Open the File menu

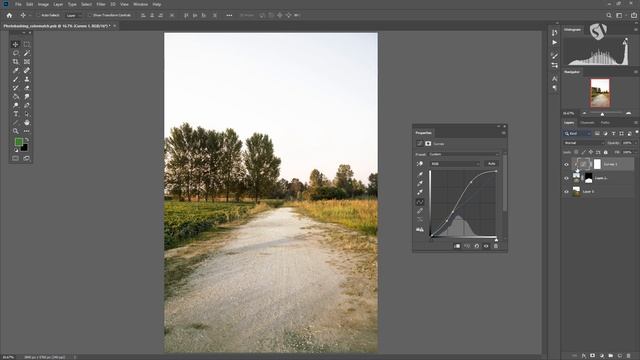tap(18, 4)
